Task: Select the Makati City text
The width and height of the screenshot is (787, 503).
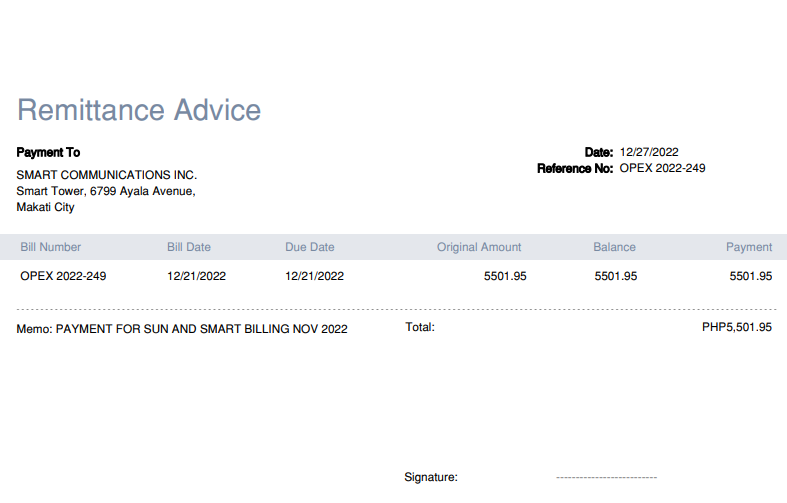Action: point(46,208)
